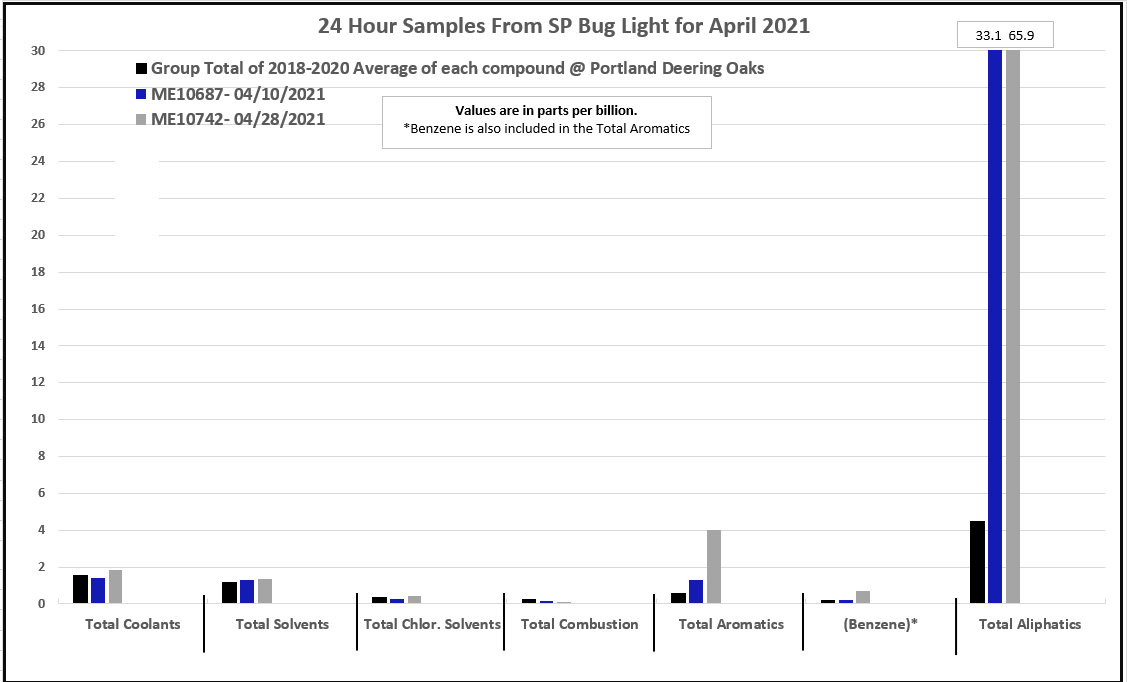This screenshot has height=682, width=1127.
Task: Click the blue Total Aromatics bar
Action: point(696,591)
